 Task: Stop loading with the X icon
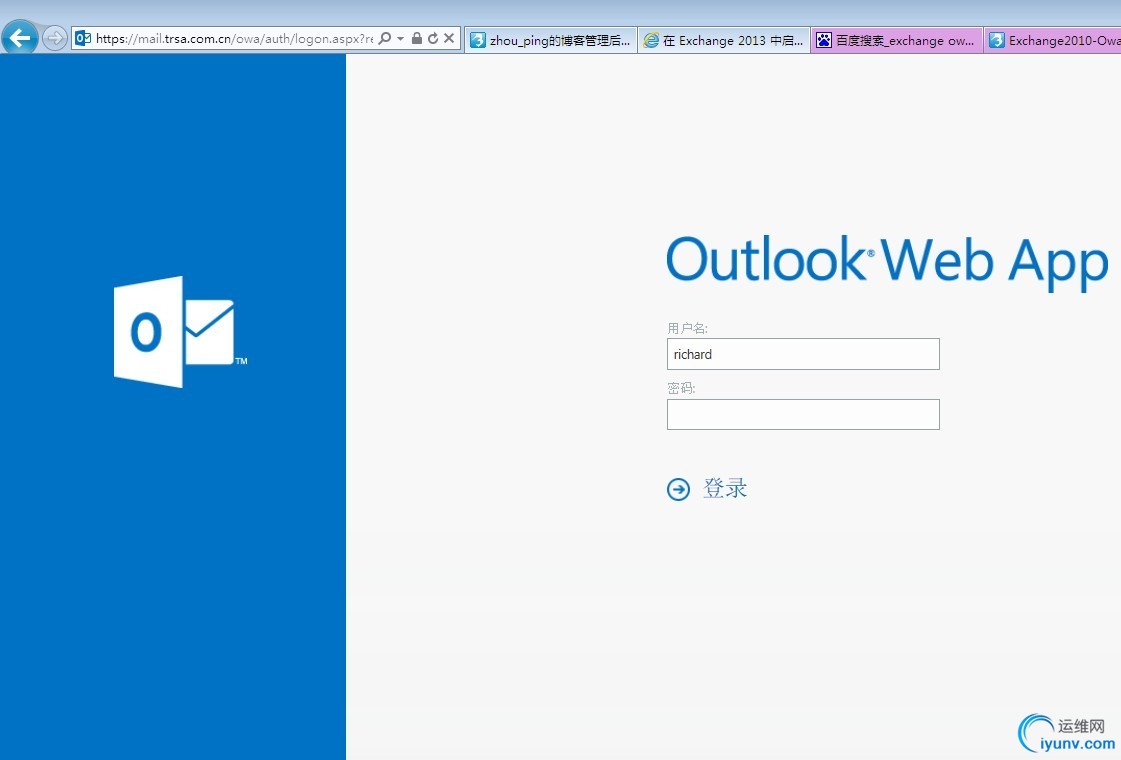click(x=449, y=39)
